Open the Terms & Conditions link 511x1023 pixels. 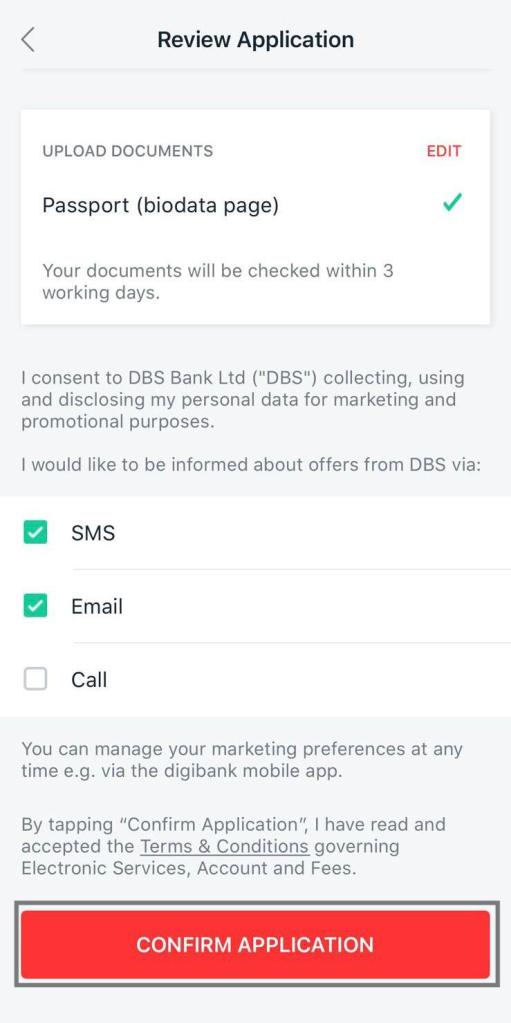click(225, 847)
